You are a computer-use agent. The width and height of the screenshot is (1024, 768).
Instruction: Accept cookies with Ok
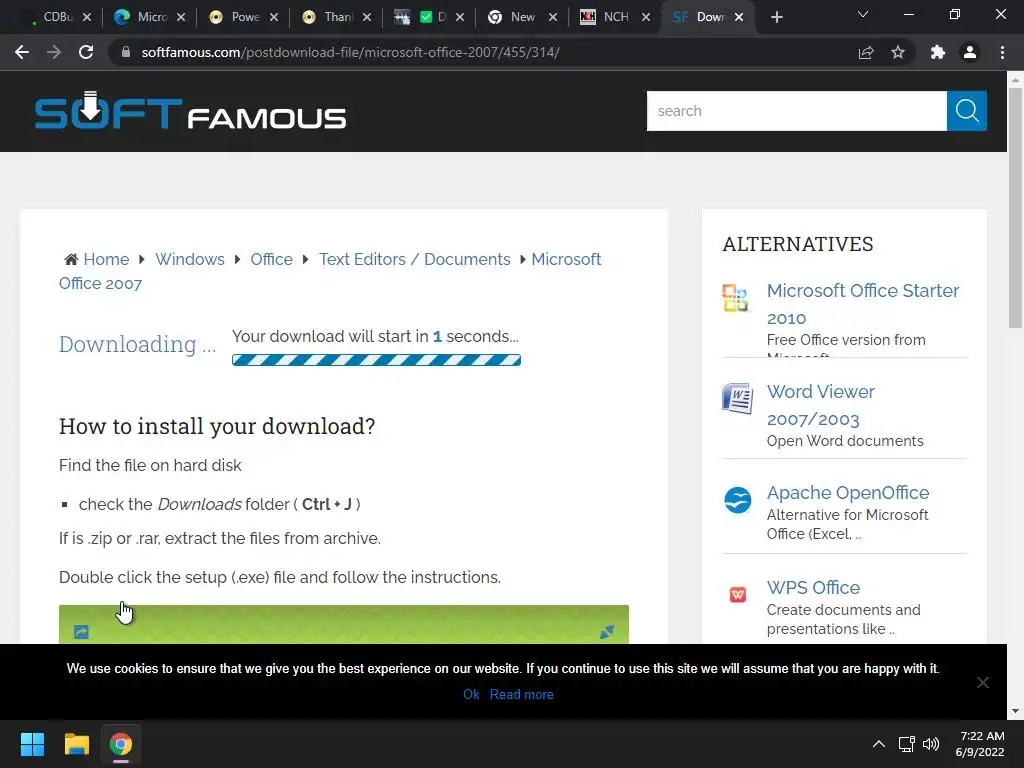[x=471, y=694]
